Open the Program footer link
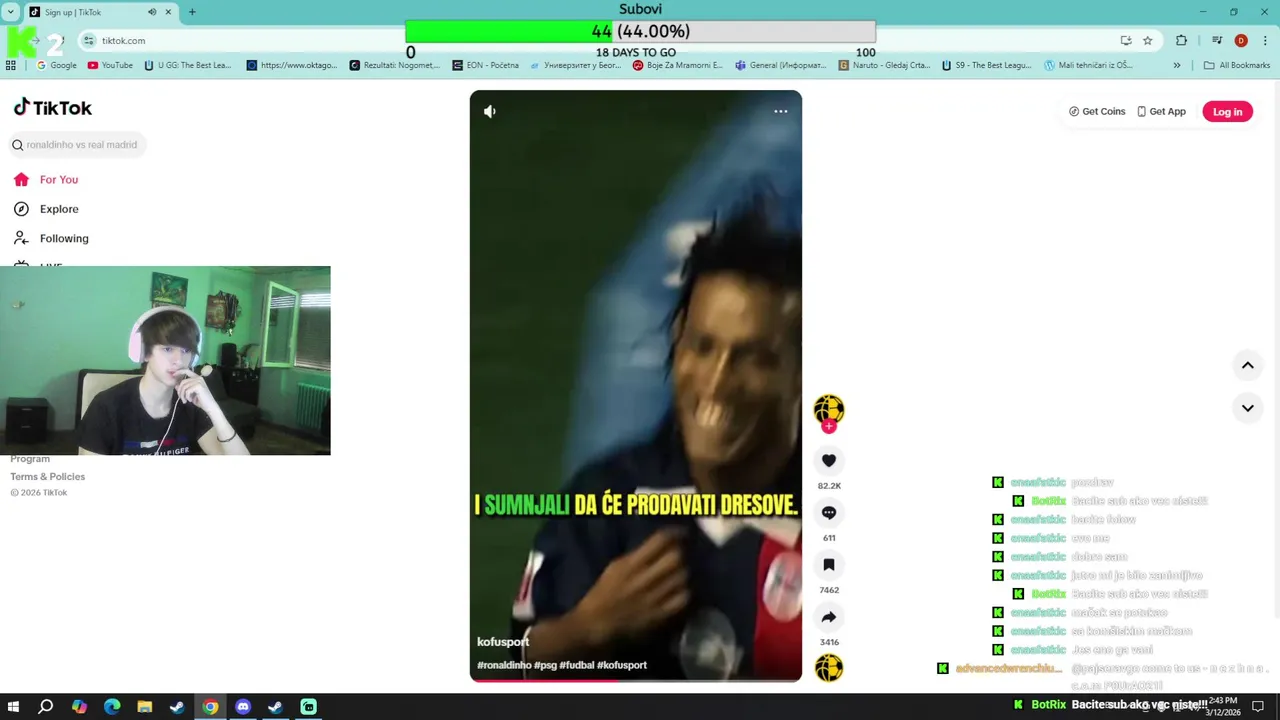 30,459
